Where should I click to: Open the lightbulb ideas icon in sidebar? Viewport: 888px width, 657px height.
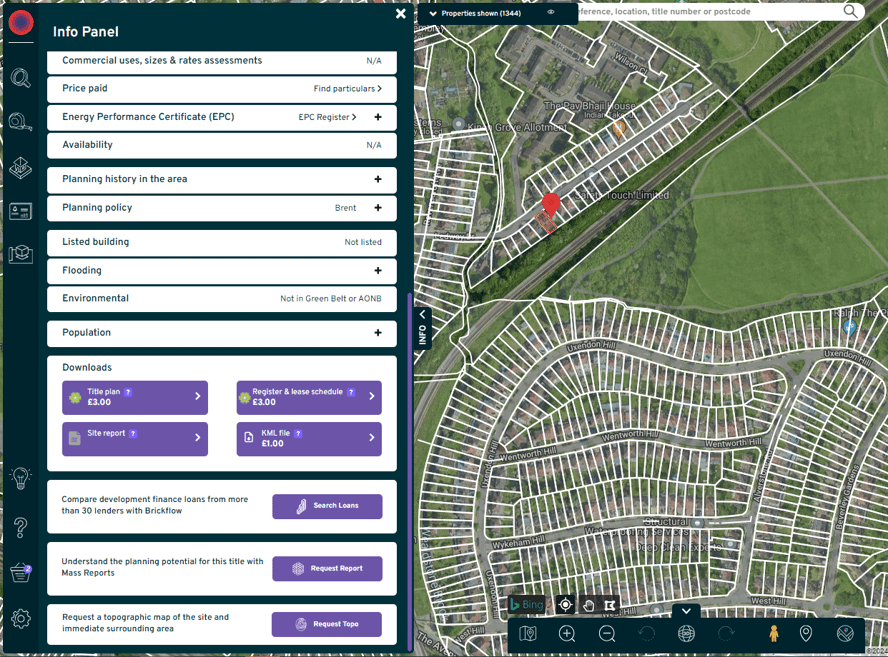tap(20, 479)
